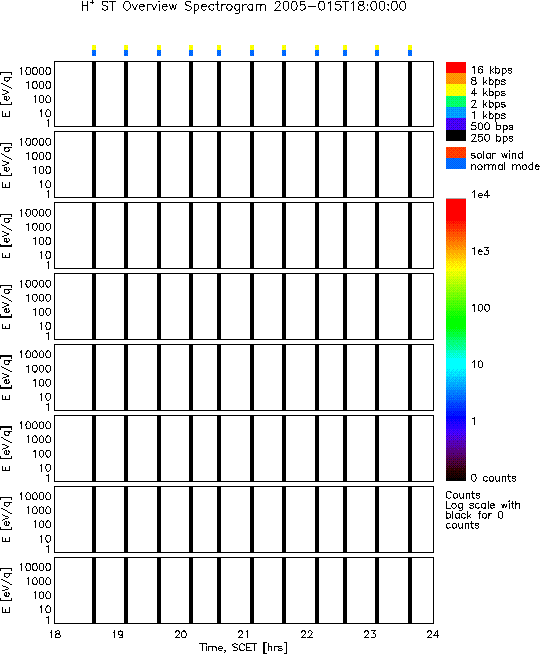The image size is (540, 654).
Task: Click the '20' time axis tick label
Action: click(x=181, y=634)
